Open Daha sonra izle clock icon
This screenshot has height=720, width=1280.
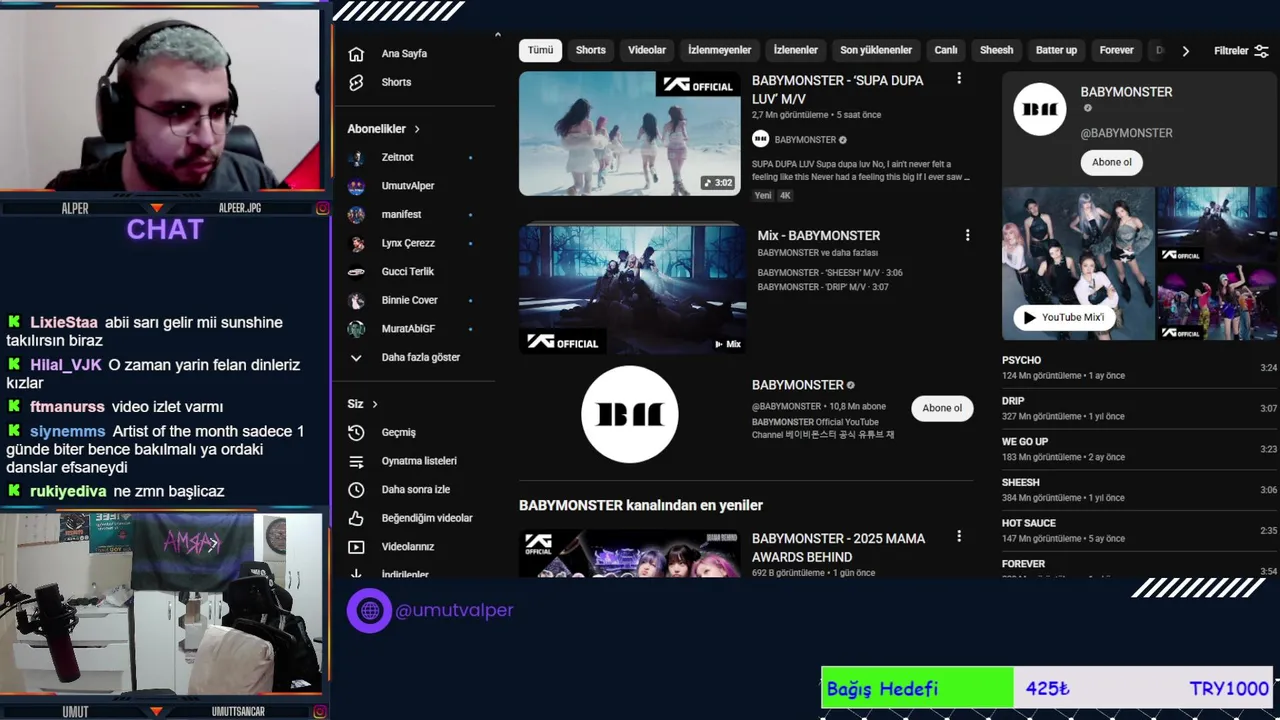point(356,490)
